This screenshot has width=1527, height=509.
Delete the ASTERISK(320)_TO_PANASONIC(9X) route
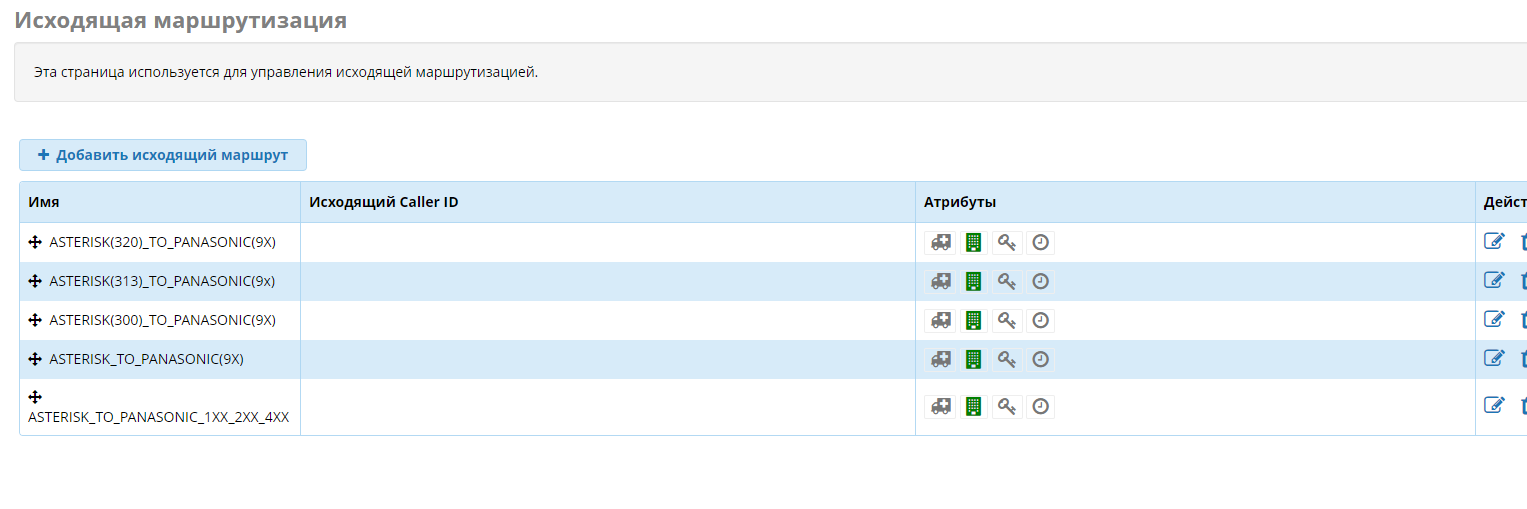point(1523,241)
